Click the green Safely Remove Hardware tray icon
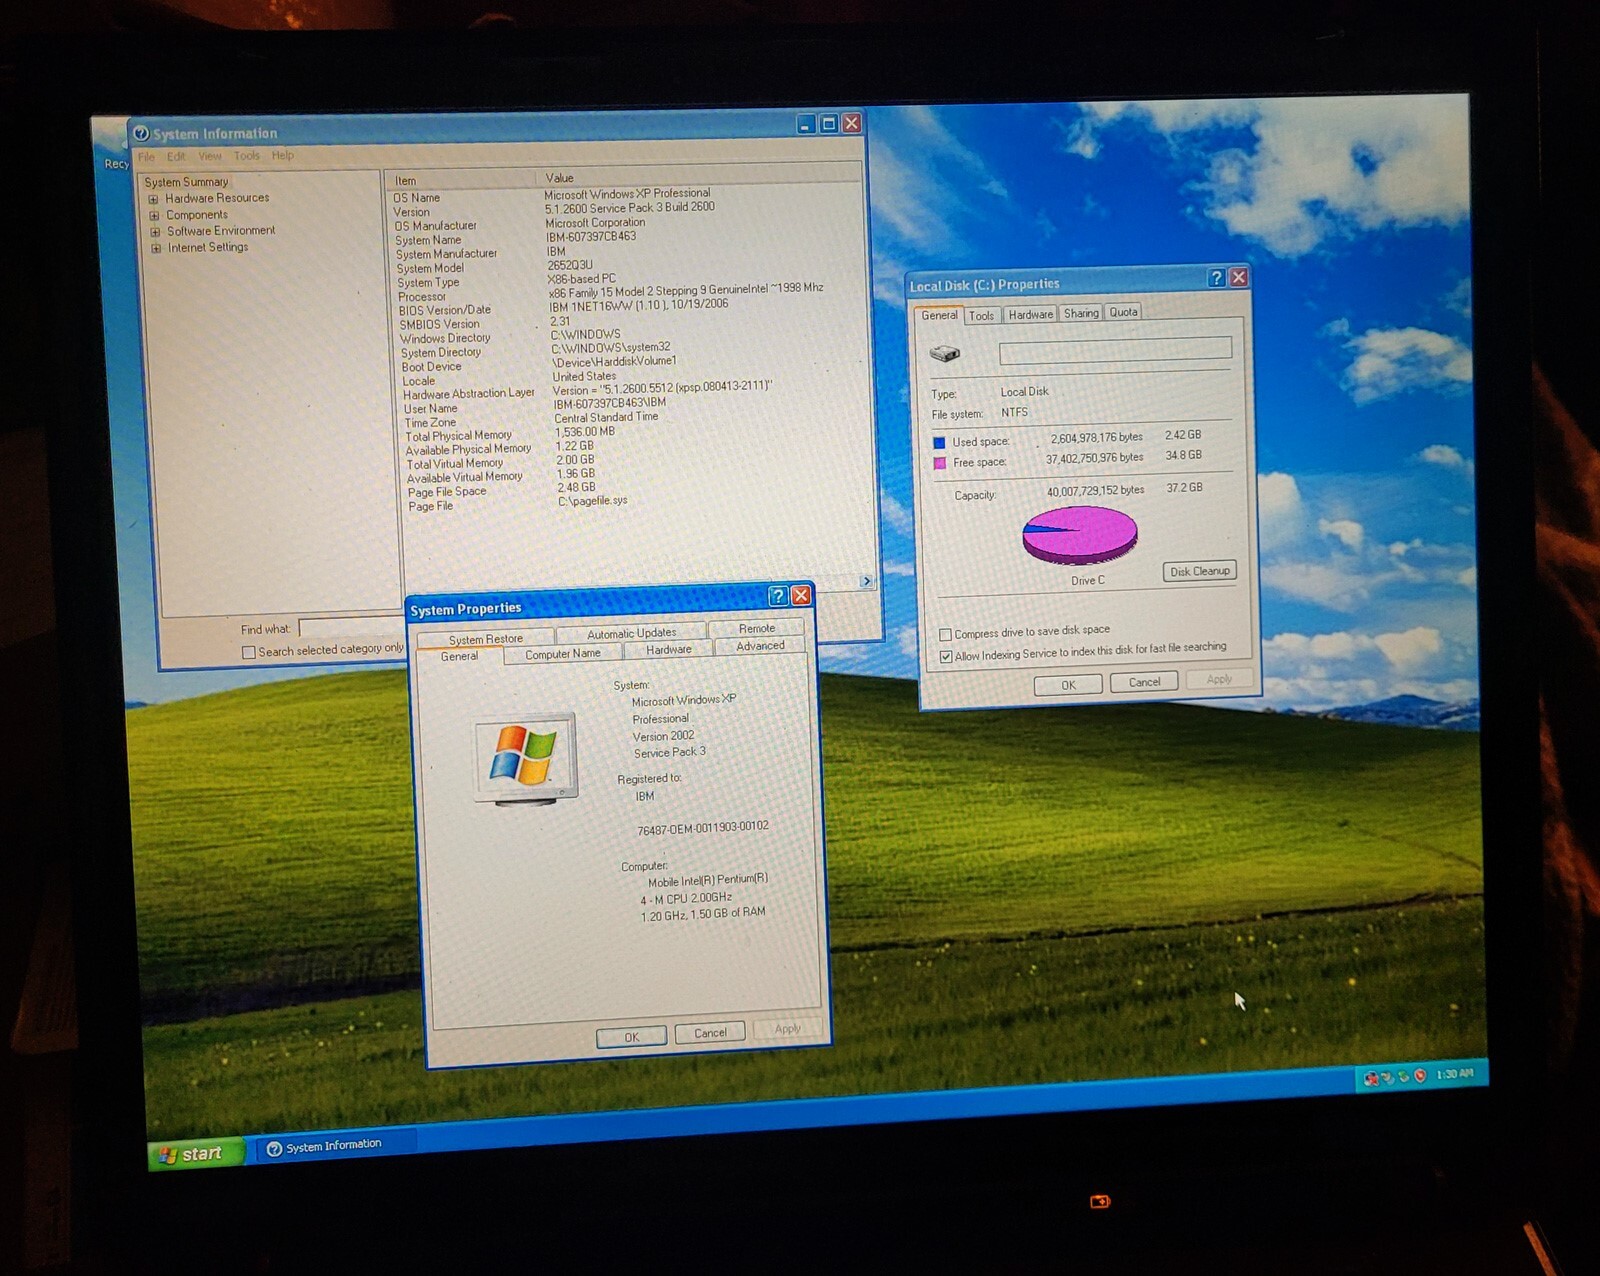1600x1276 pixels. (1403, 1076)
